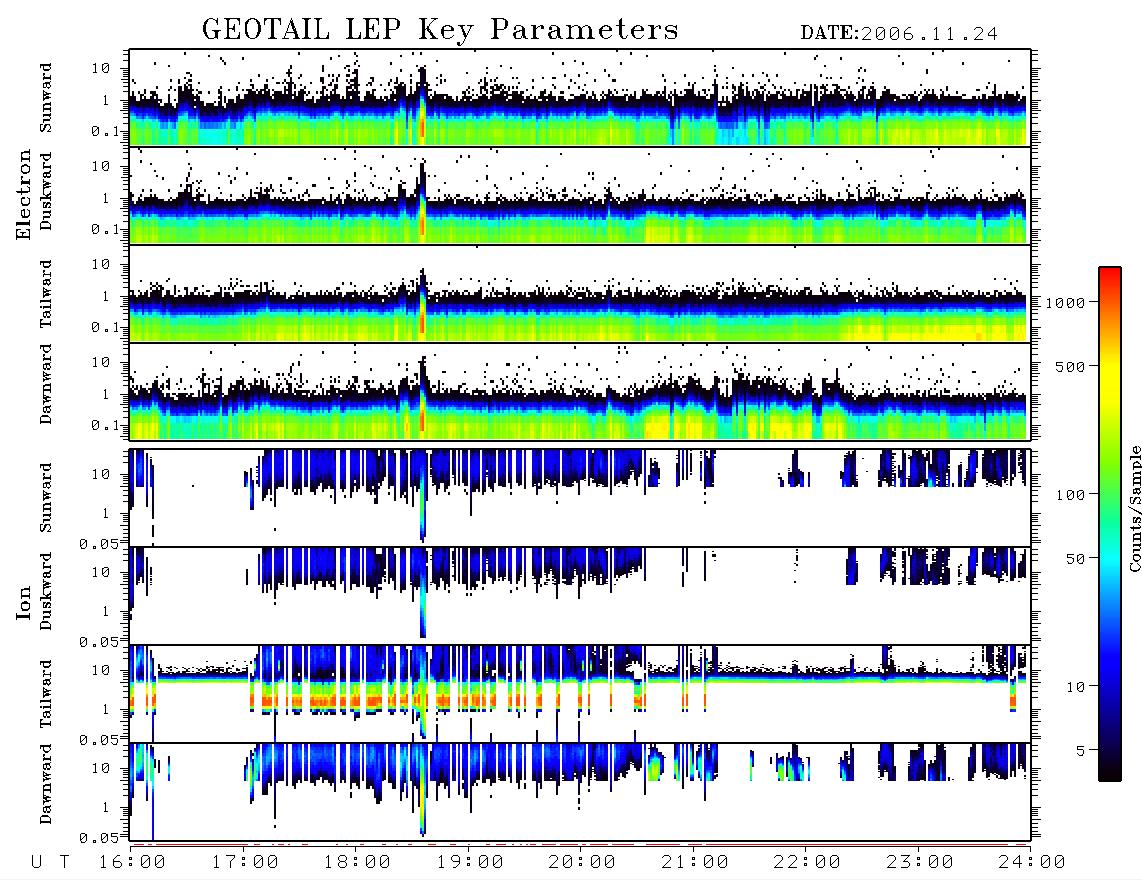
Task: Click the "21:00" time tick label
Action: (695, 862)
